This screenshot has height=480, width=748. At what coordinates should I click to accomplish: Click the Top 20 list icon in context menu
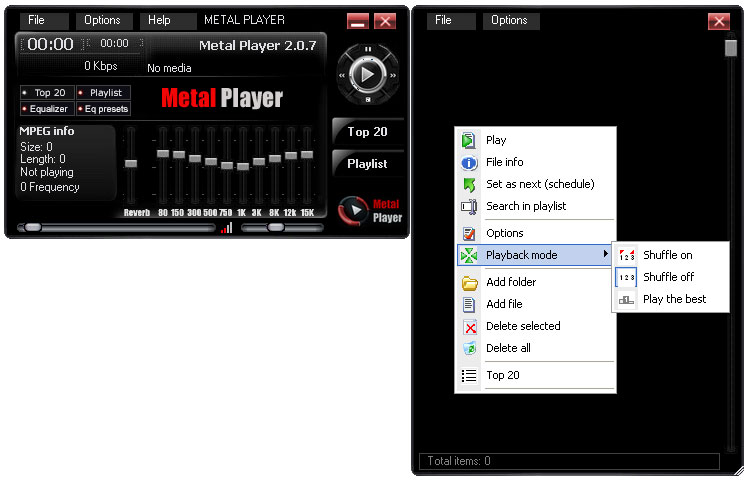469,376
